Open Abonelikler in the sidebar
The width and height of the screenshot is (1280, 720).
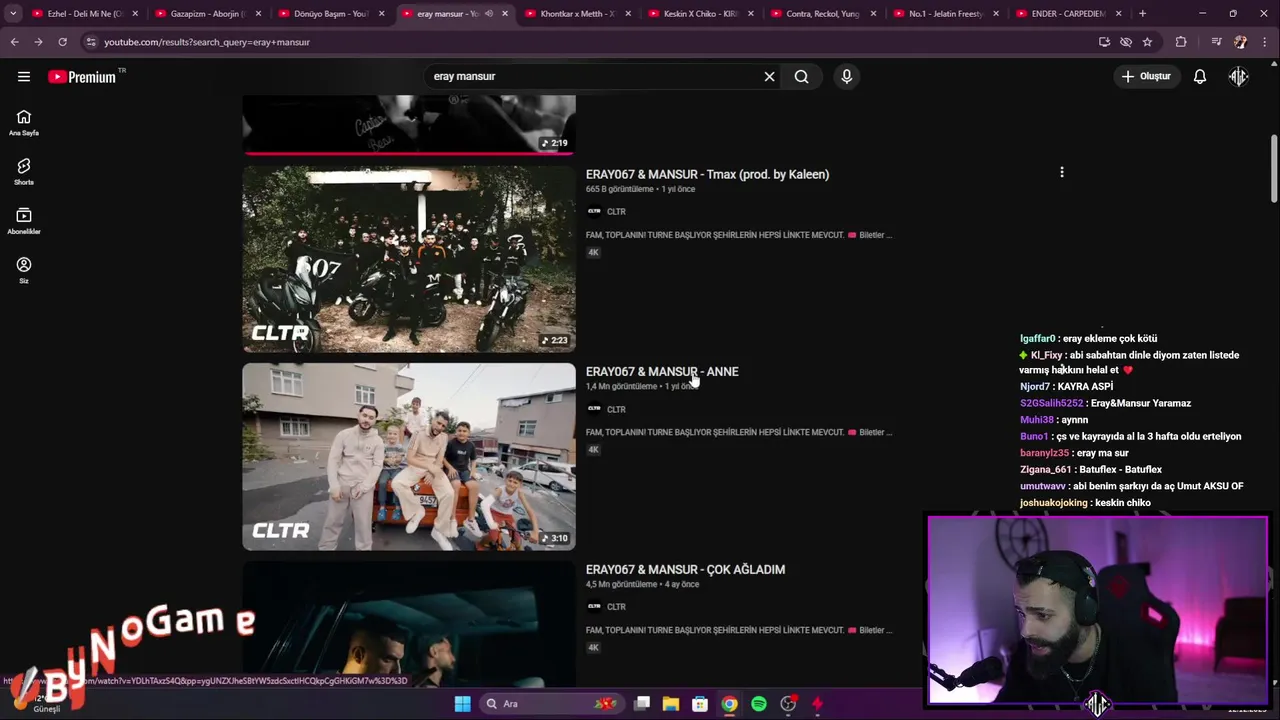24,221
